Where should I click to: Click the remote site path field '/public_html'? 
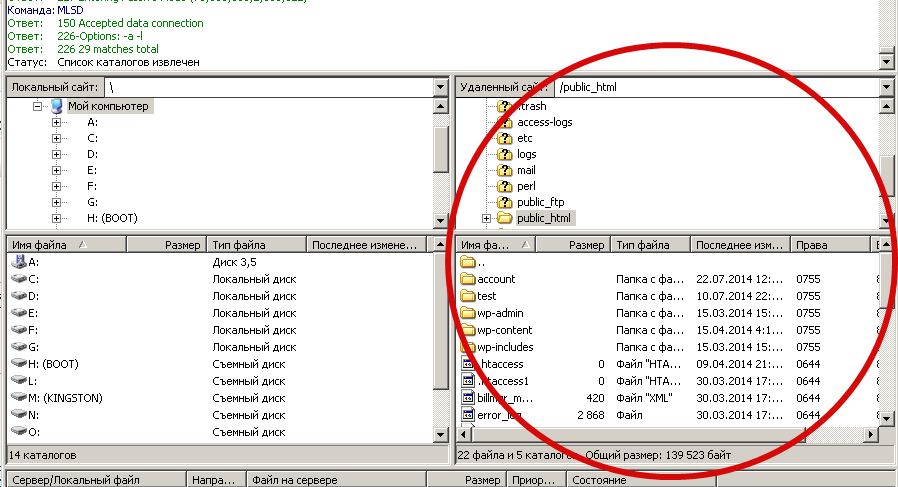(717, 88)
